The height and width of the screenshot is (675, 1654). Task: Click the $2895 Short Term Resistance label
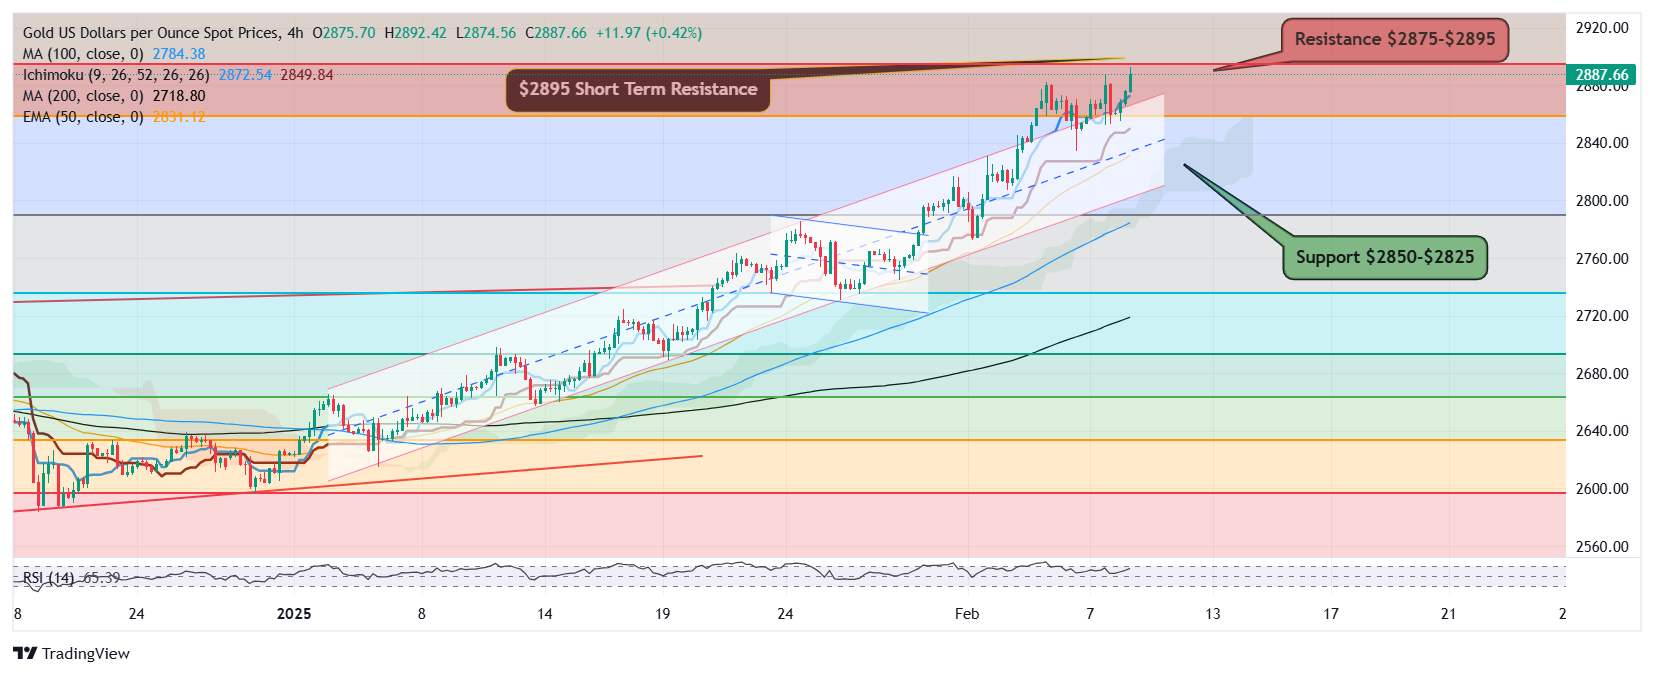(x=637, y=90)
